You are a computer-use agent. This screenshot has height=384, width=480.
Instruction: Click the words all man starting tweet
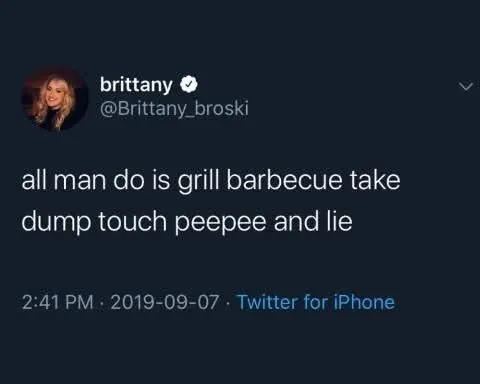coord(64,179)
